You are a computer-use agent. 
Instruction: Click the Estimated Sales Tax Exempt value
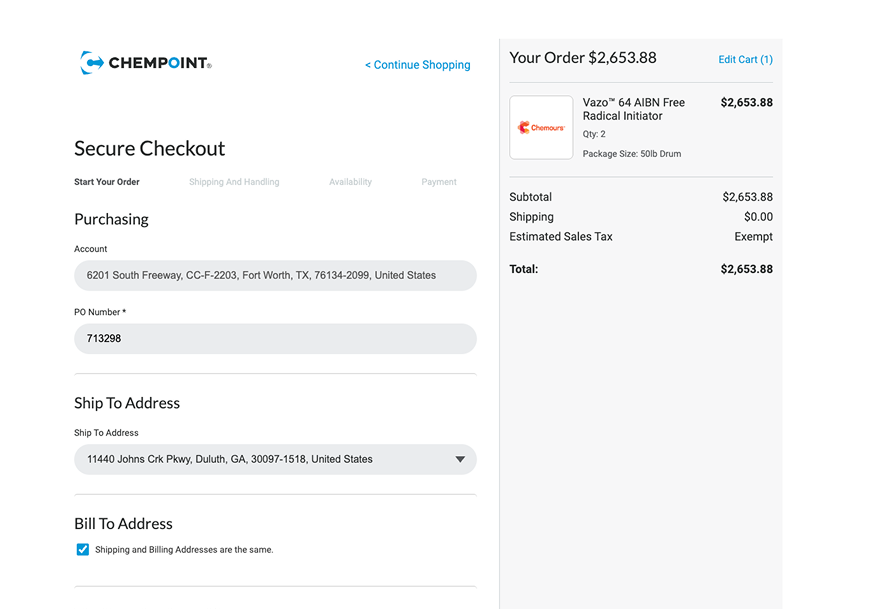coord(753,237)
